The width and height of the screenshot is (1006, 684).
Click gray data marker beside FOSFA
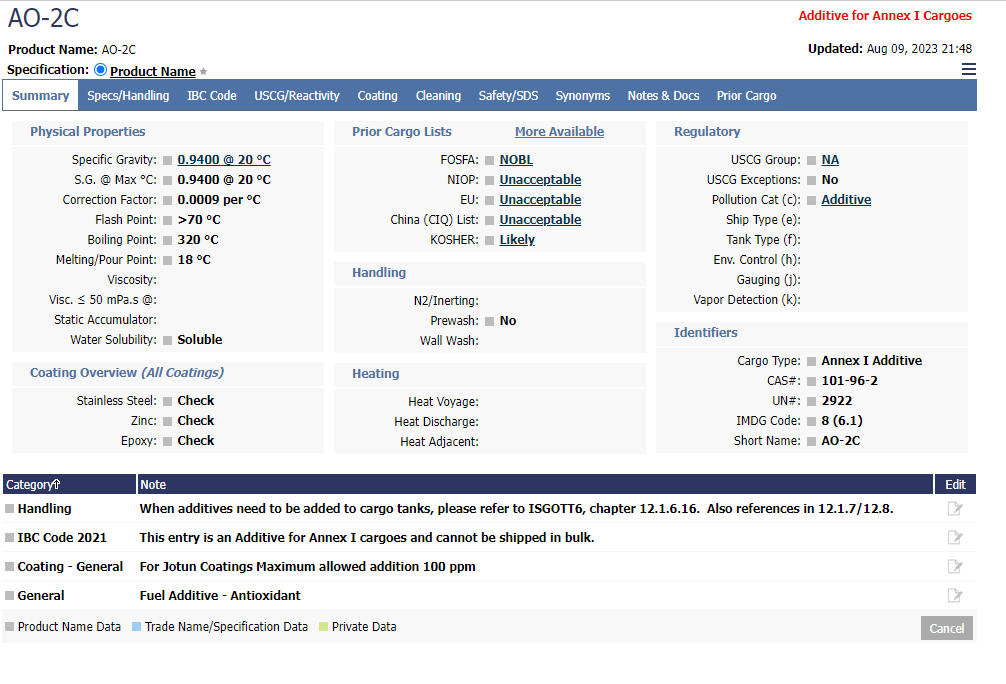tap(490, 160)
